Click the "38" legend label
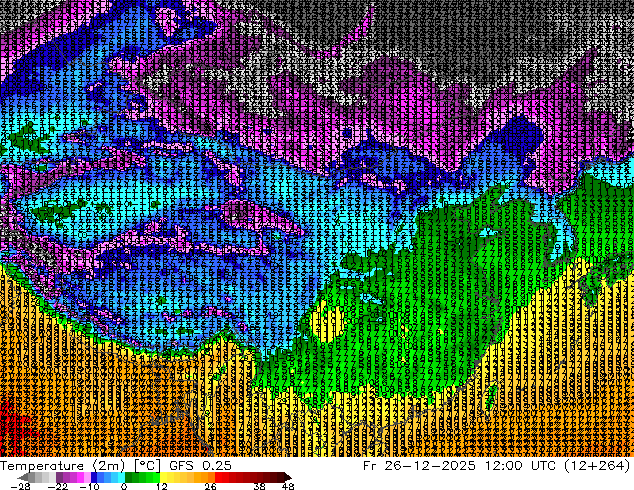Viewport: 634px width, 490px height. [260, 486]
